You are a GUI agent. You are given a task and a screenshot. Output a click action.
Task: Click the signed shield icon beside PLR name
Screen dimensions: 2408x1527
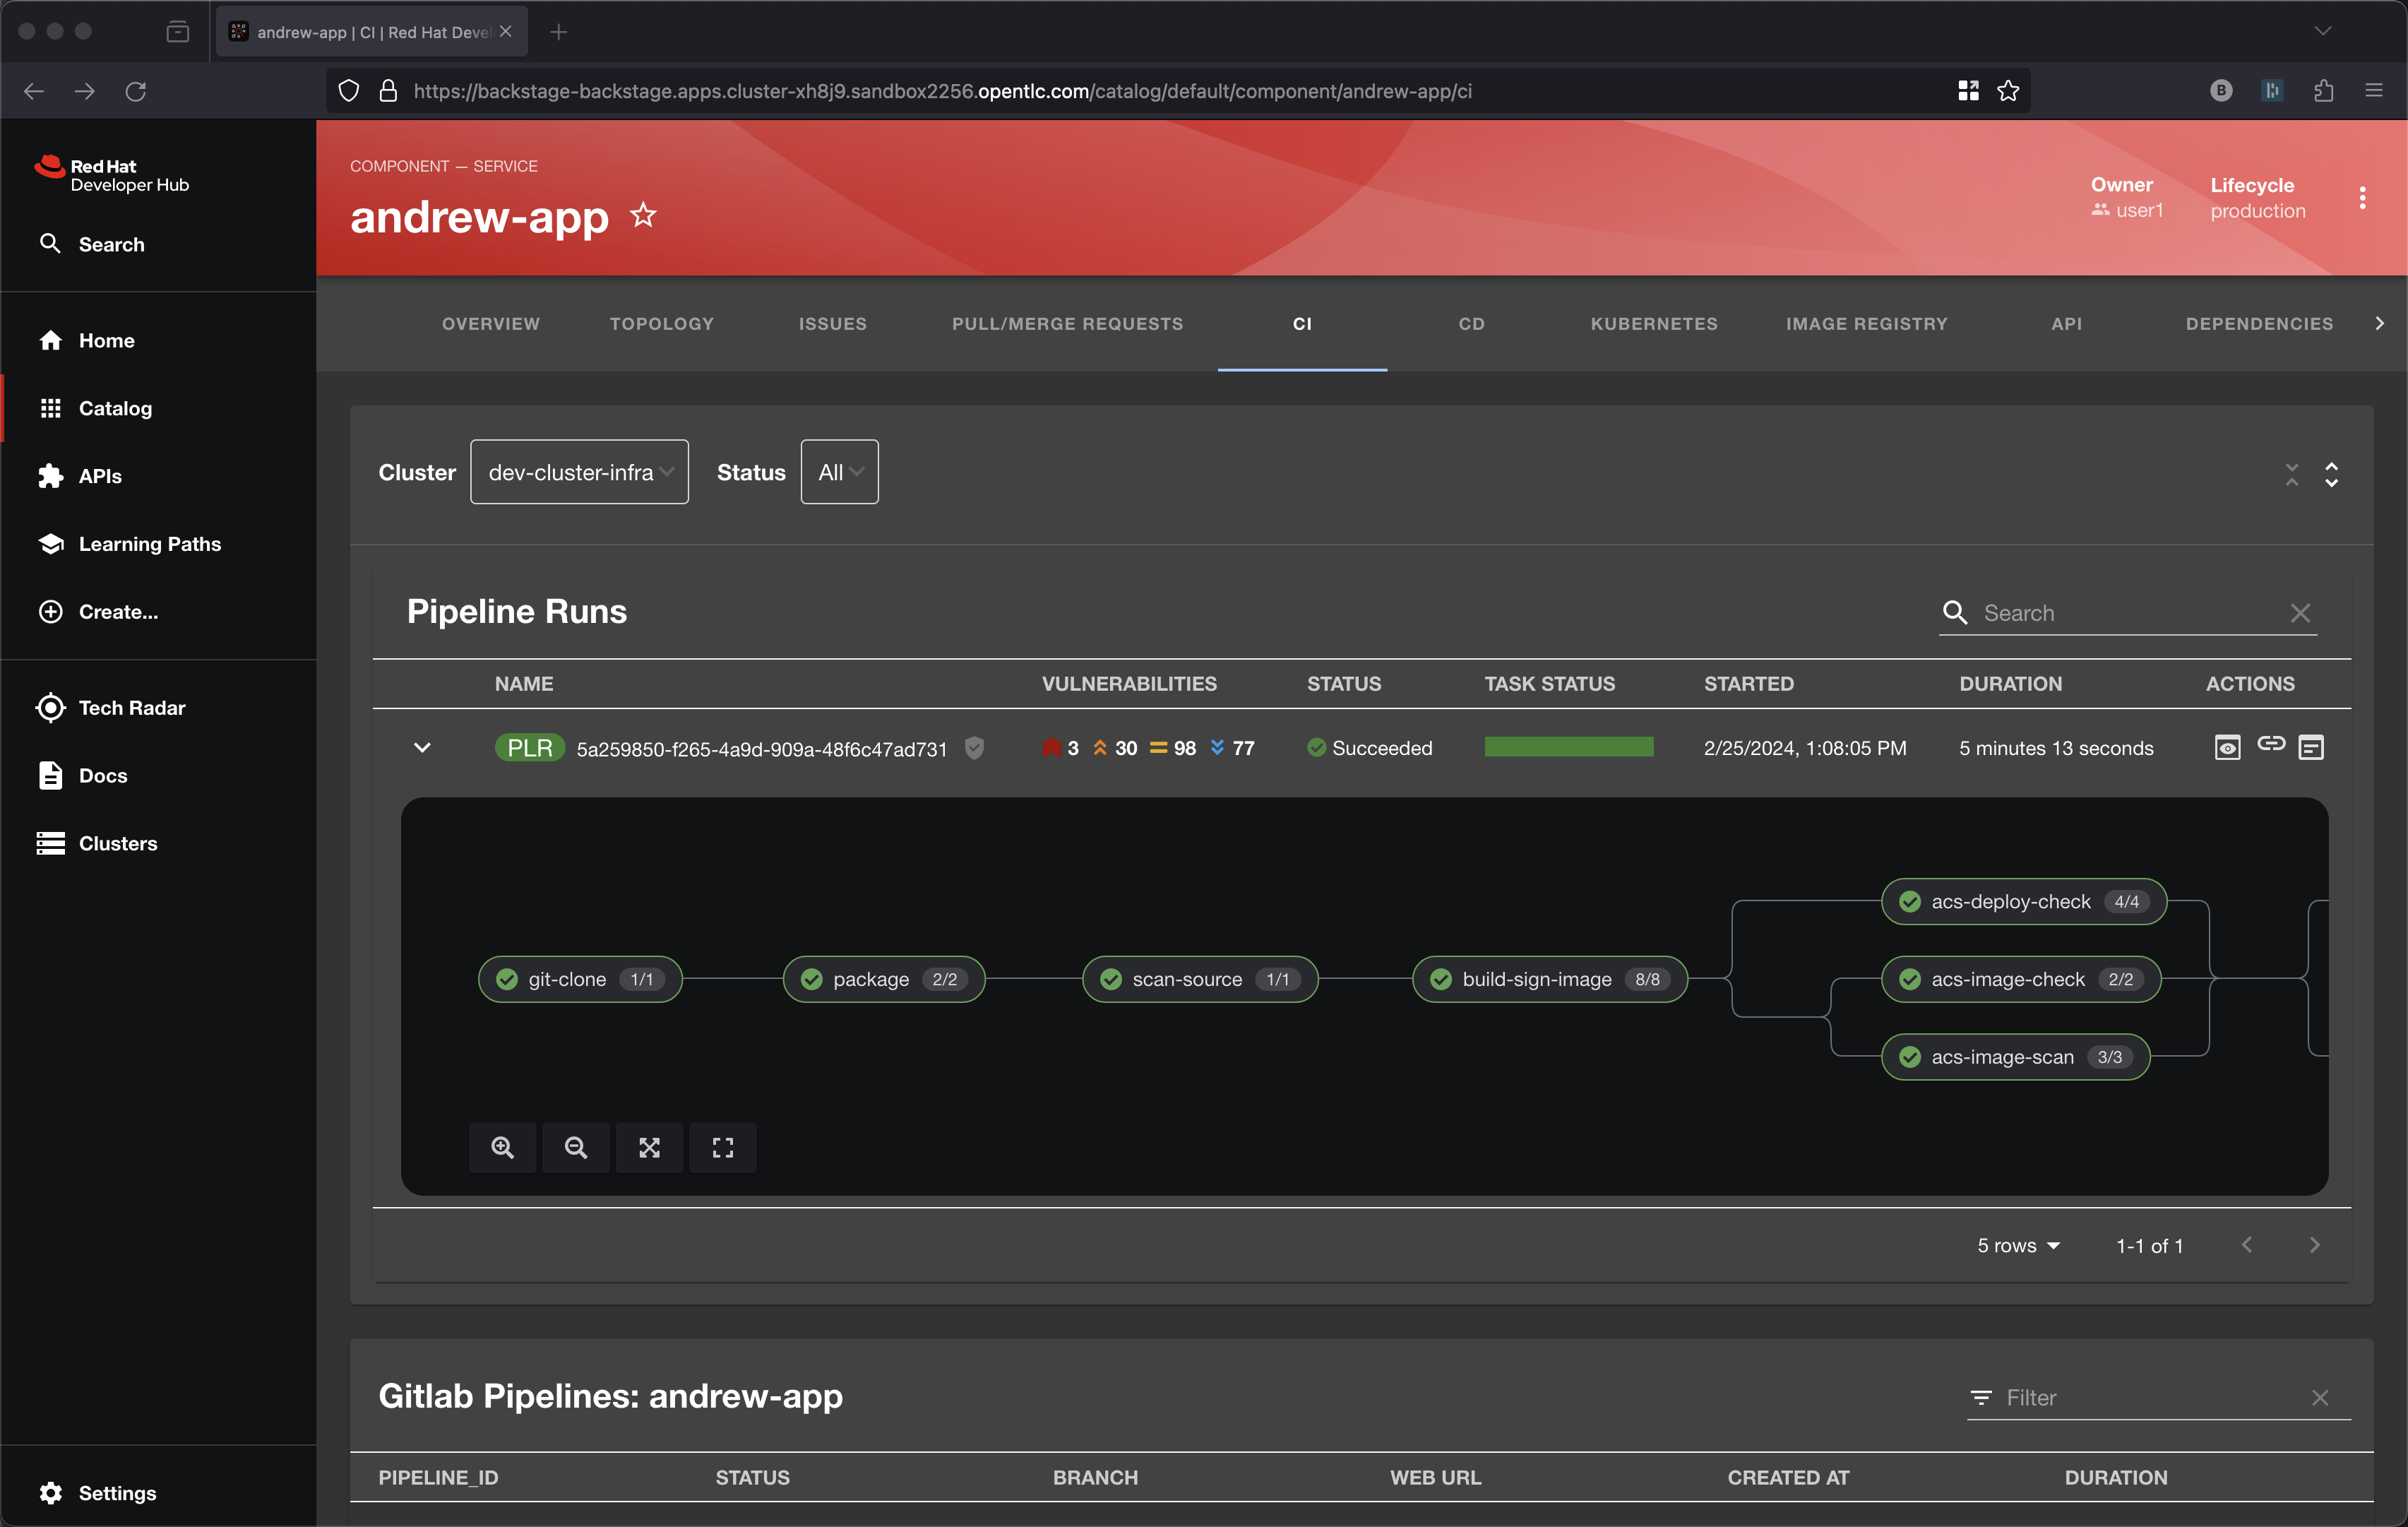click(974, 747)
